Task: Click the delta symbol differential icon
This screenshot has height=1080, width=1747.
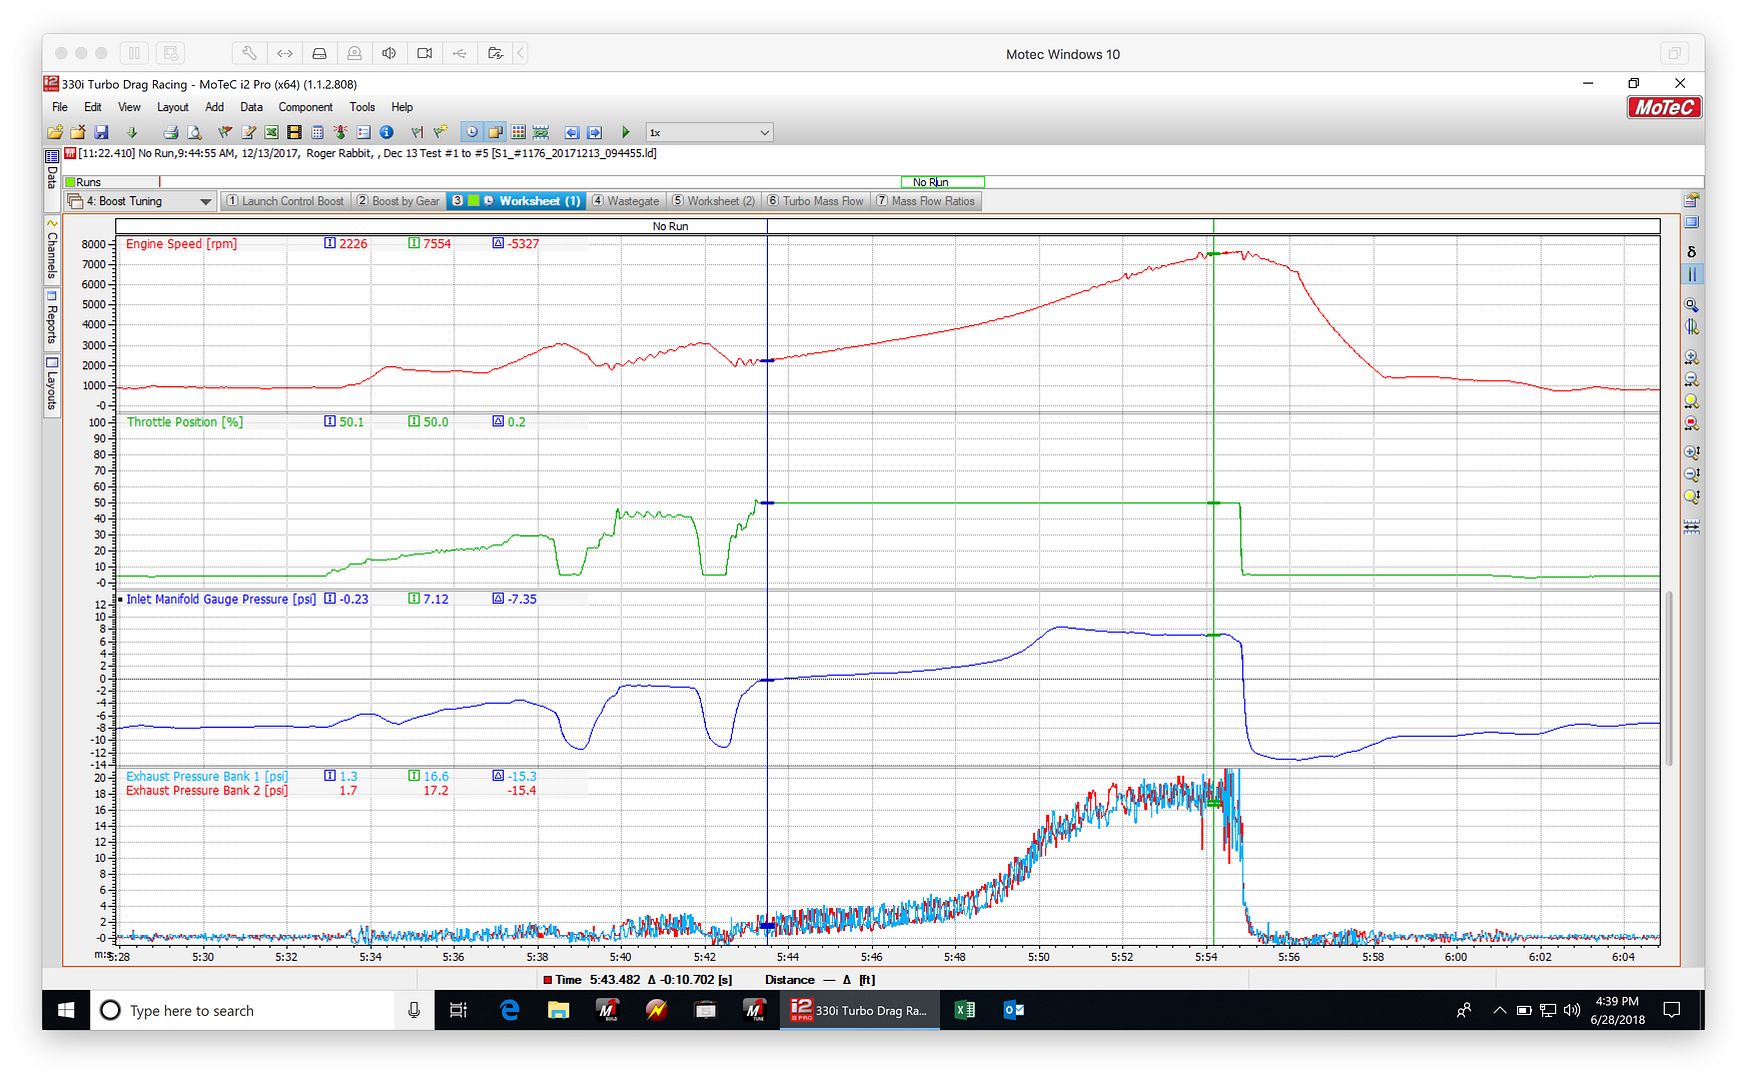Action: pyautogui.click(x=1692, y=252)
